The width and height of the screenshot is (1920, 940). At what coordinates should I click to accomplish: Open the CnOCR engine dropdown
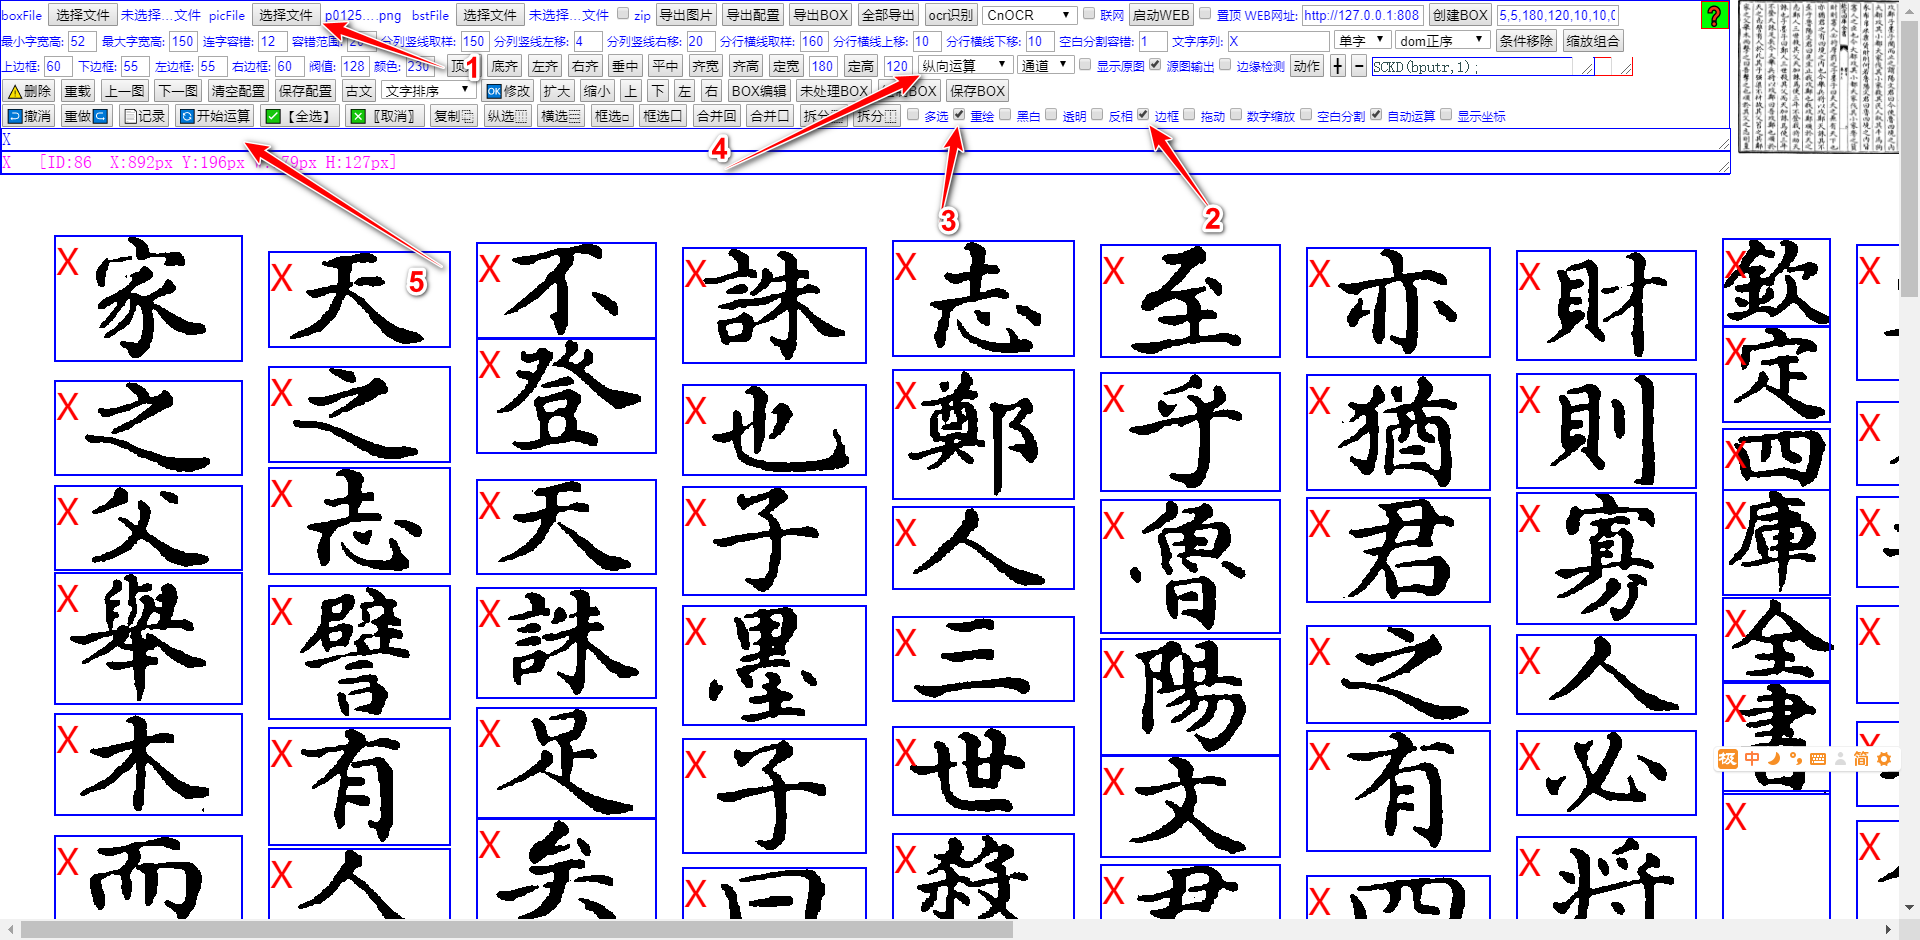point(1030,14)
